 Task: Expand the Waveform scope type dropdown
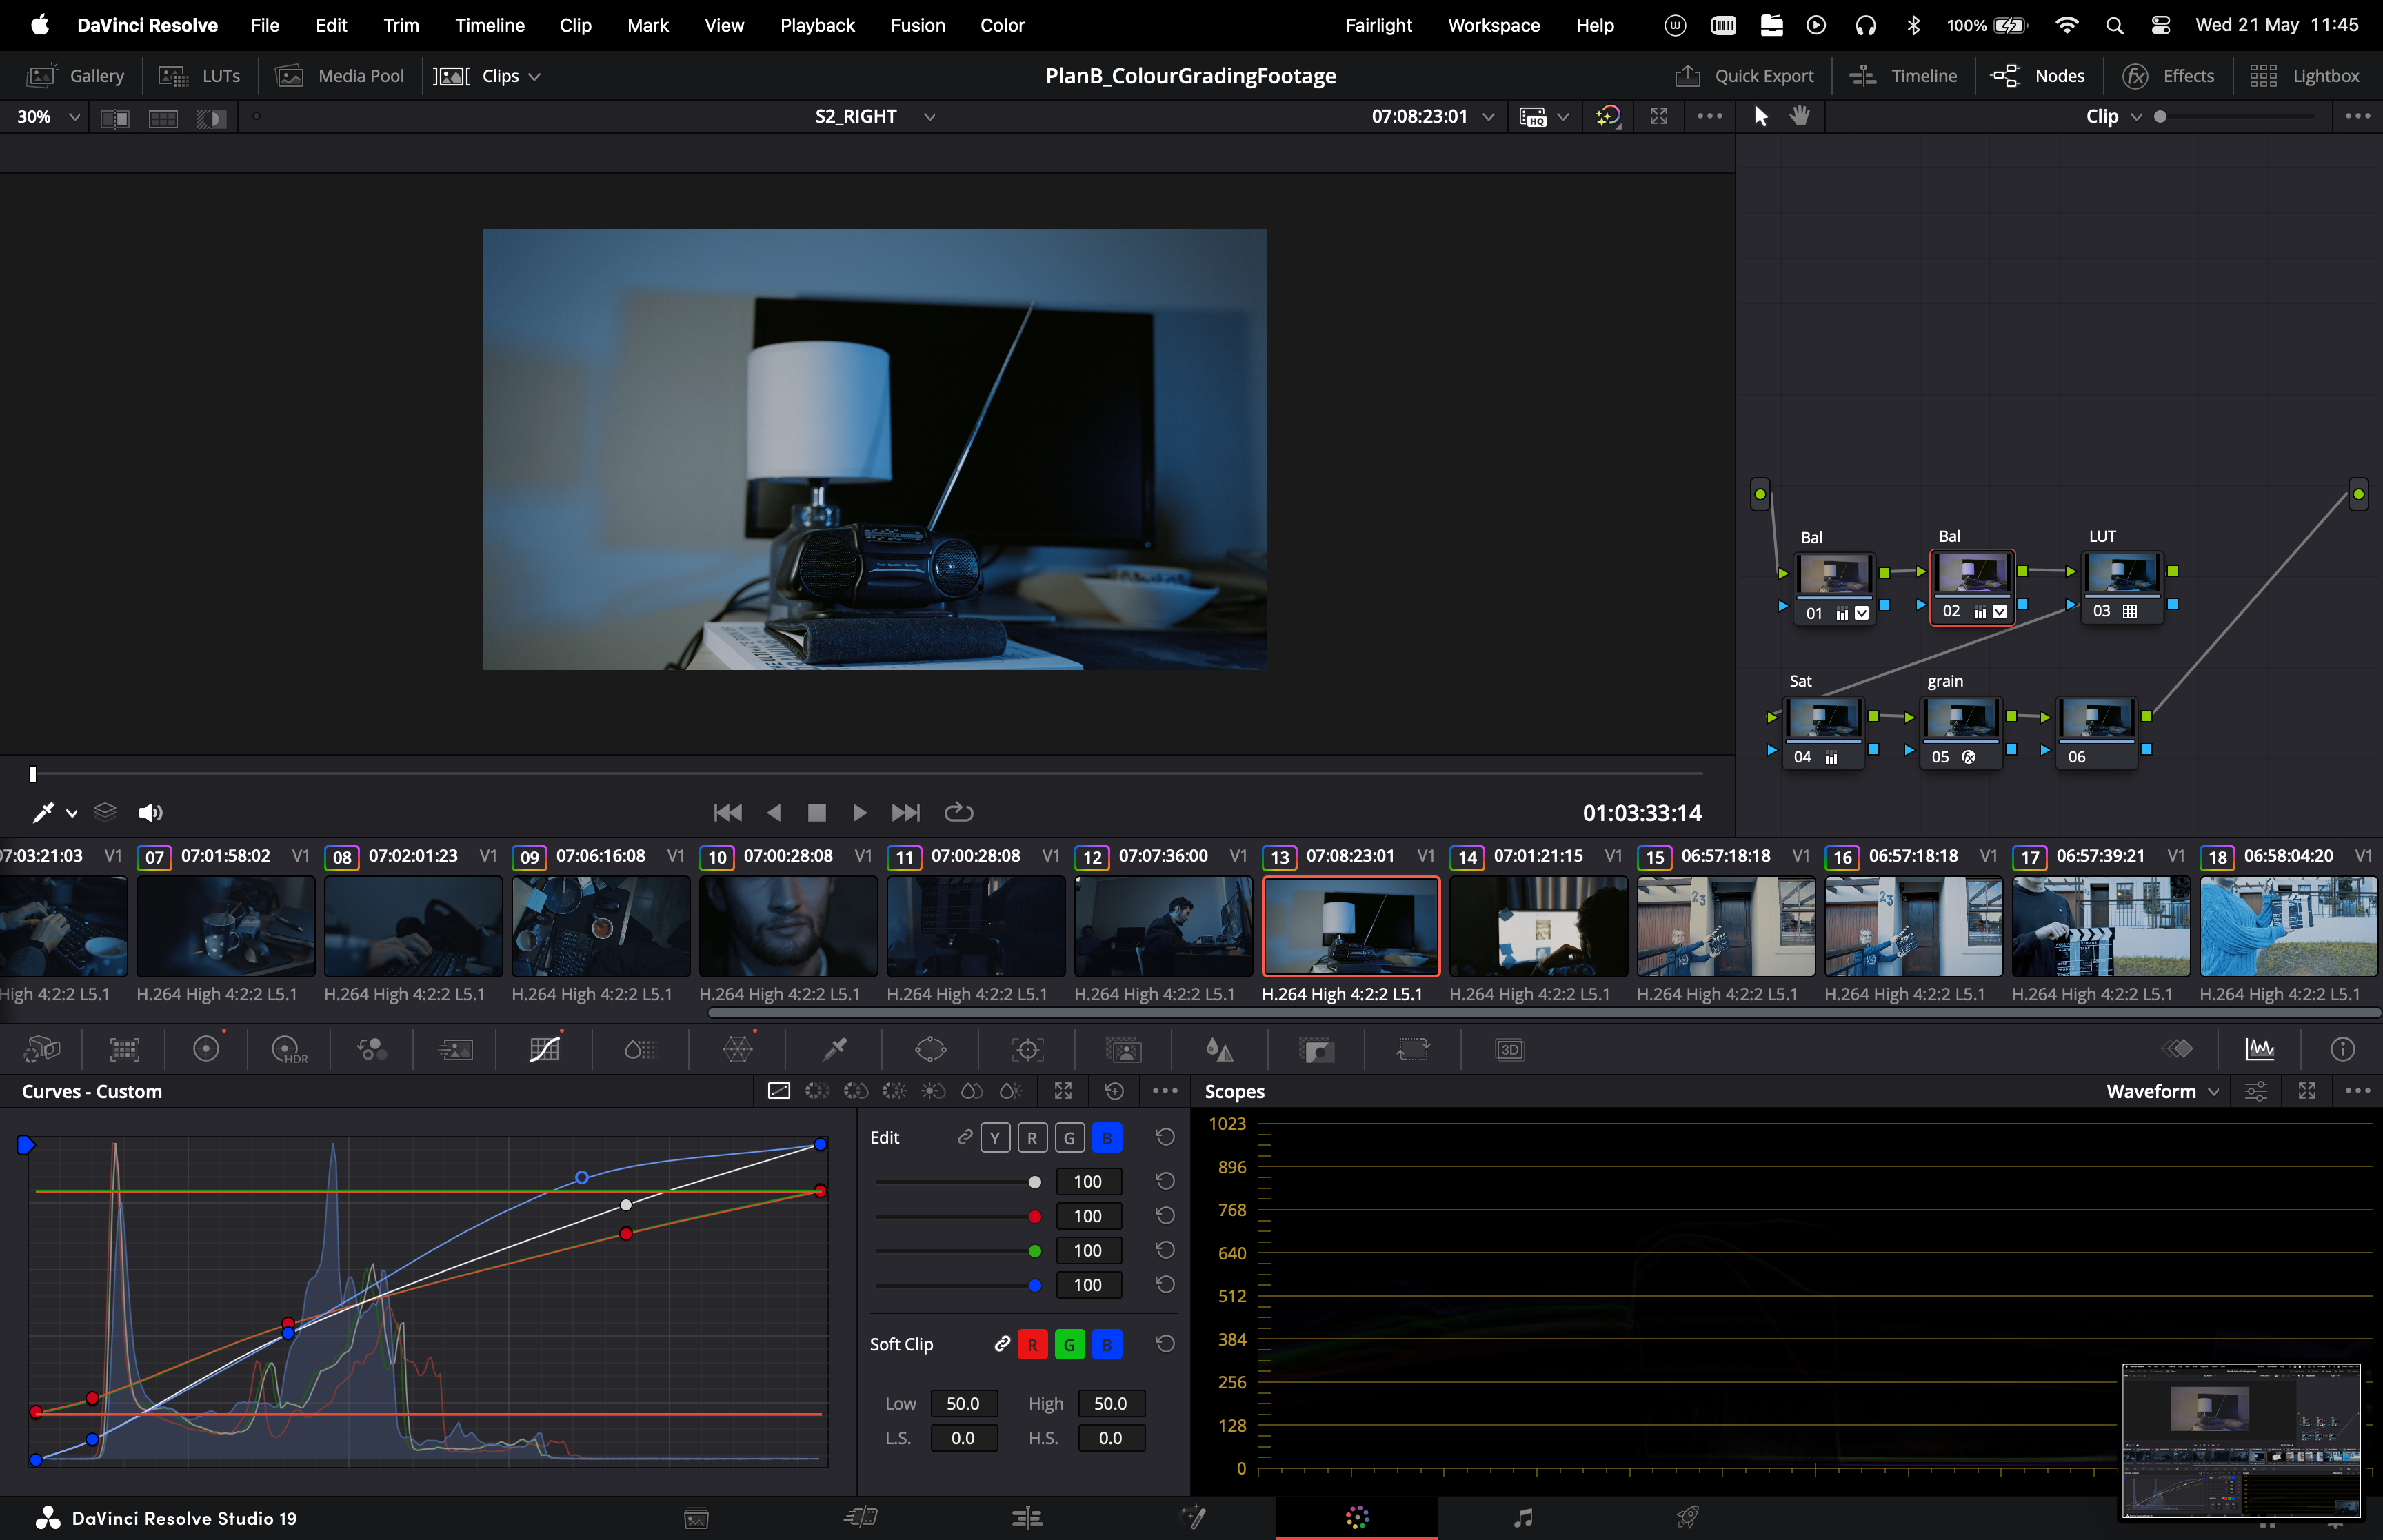[x=2162, y=1092]
